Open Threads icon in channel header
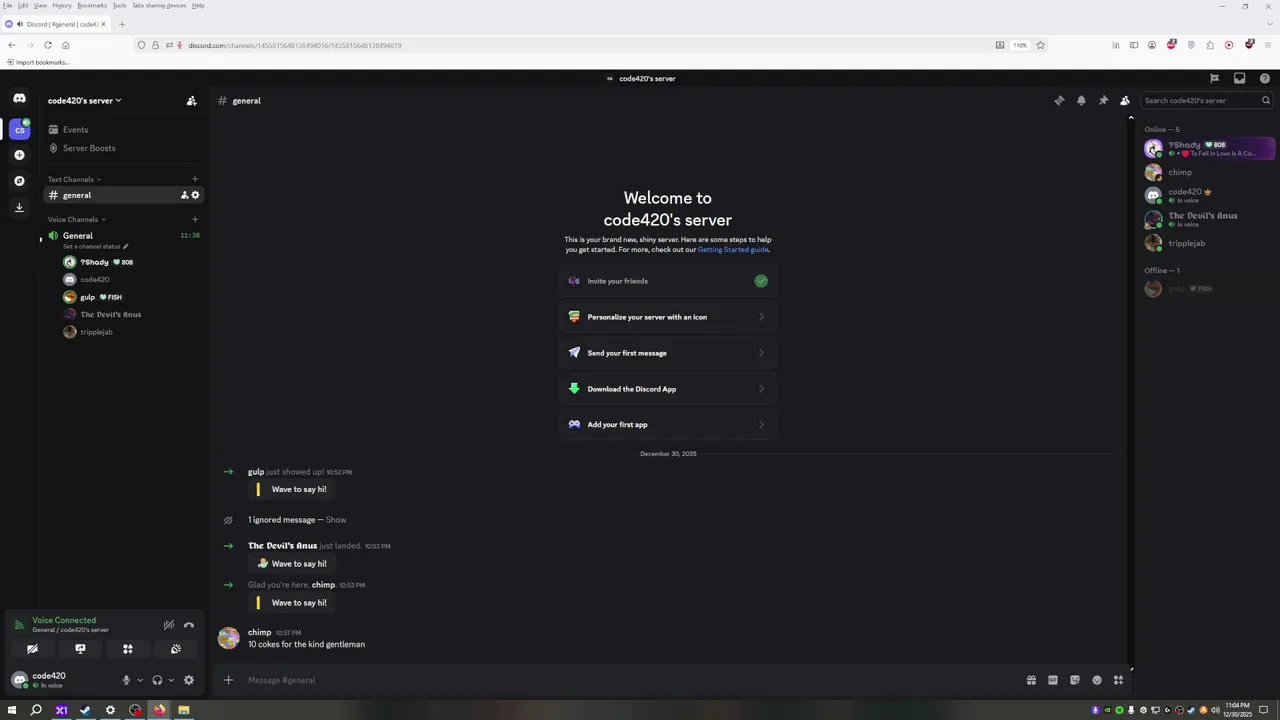The width and height of the screenshot is (1280, 720). click(x=1059, y=100)
